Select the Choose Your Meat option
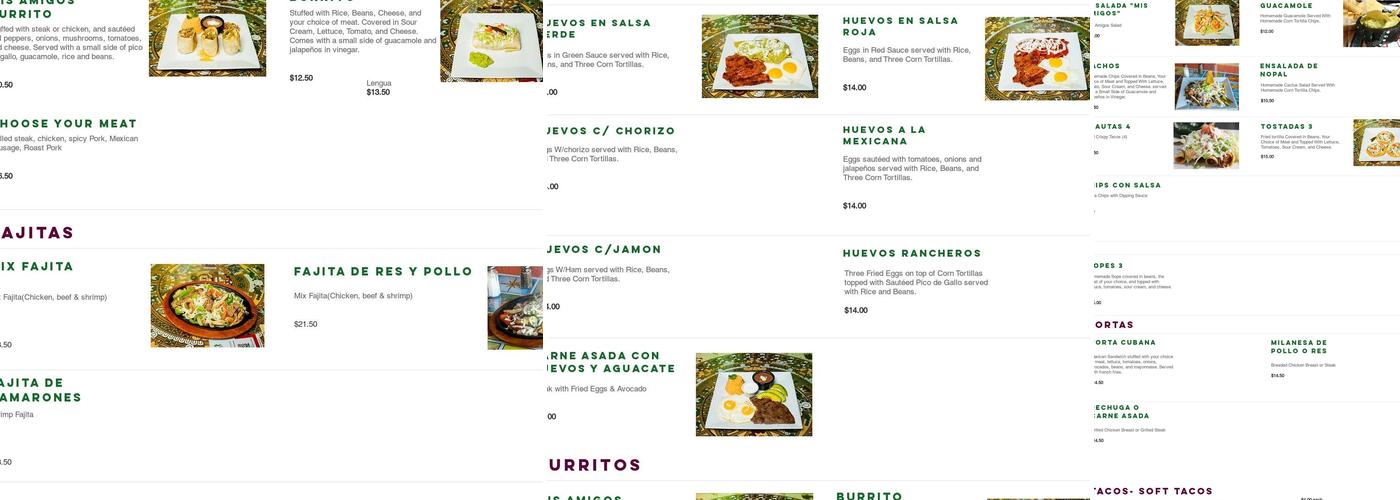The width and height of the screenshot is (1400, 500). (x=68, y=123)
